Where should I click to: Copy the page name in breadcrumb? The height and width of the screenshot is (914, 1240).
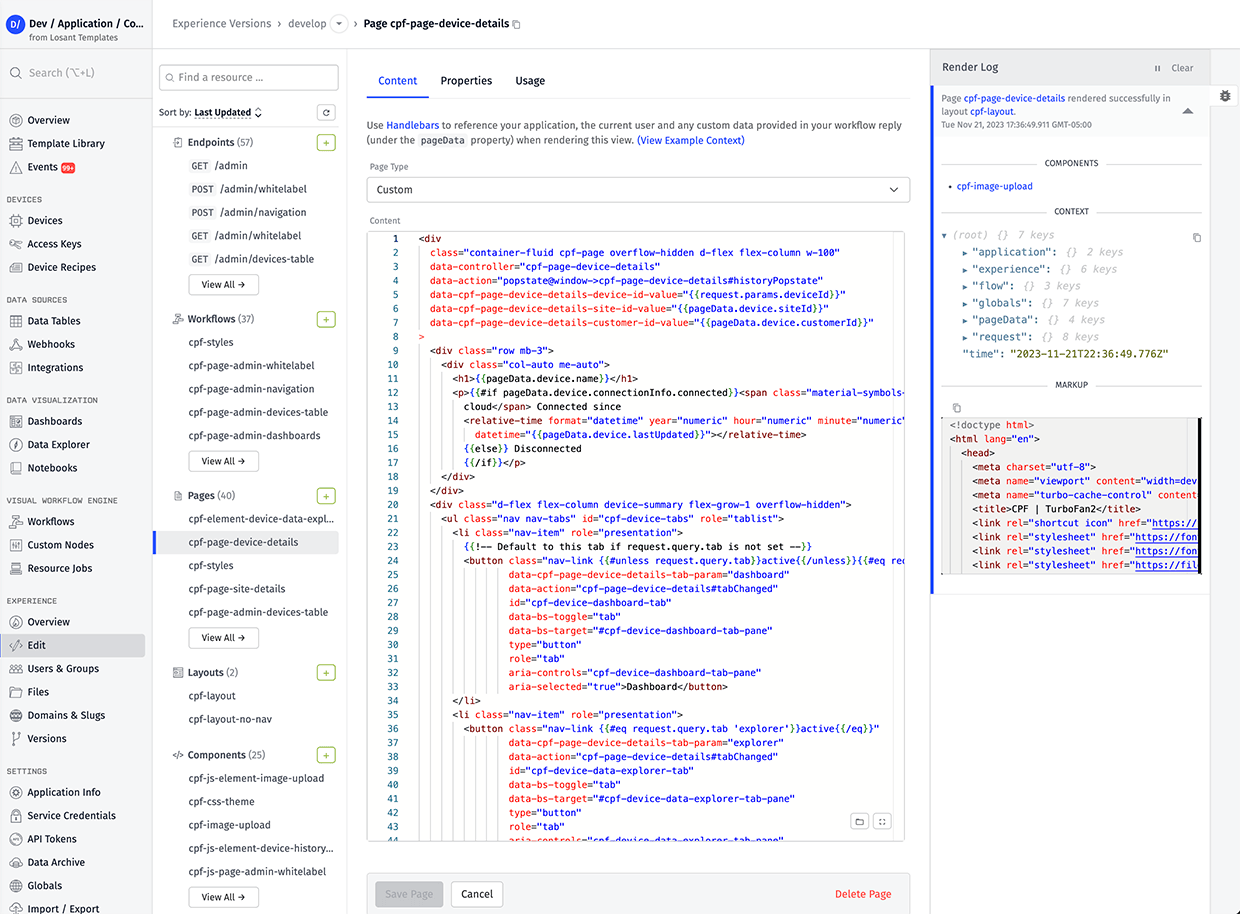(x=516, y=24)
